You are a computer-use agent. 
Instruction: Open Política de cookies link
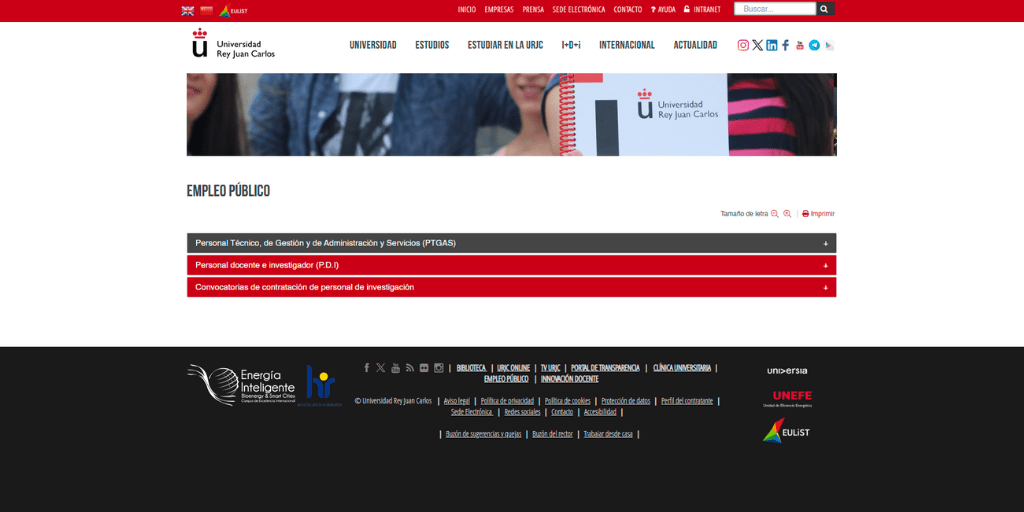coord(568,401)
